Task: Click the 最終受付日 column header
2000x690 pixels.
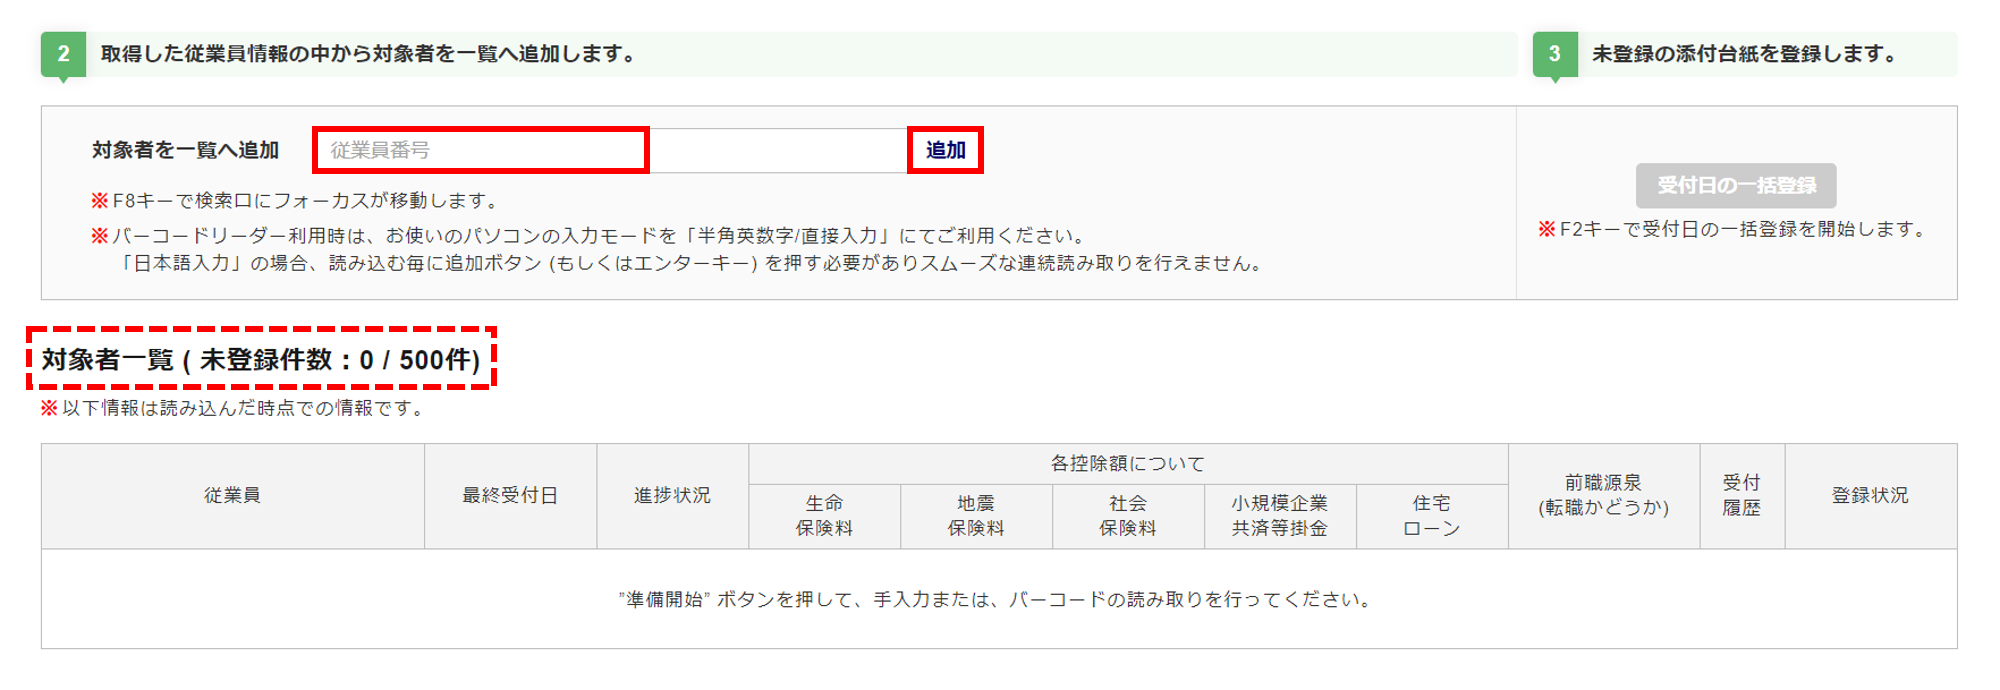Action: [x=510, y=496]
